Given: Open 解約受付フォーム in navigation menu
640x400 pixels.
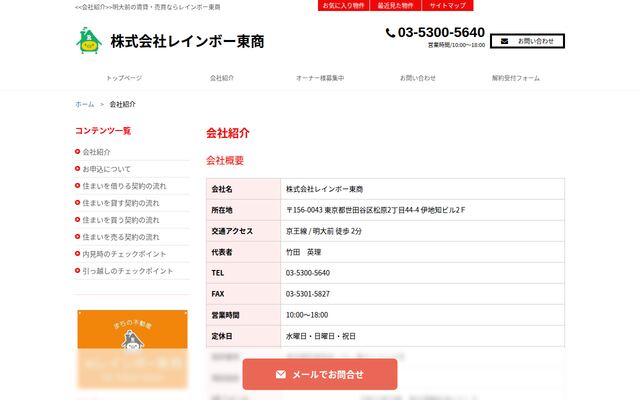Looking at the screenshot, I should click(x=516, y=78).
